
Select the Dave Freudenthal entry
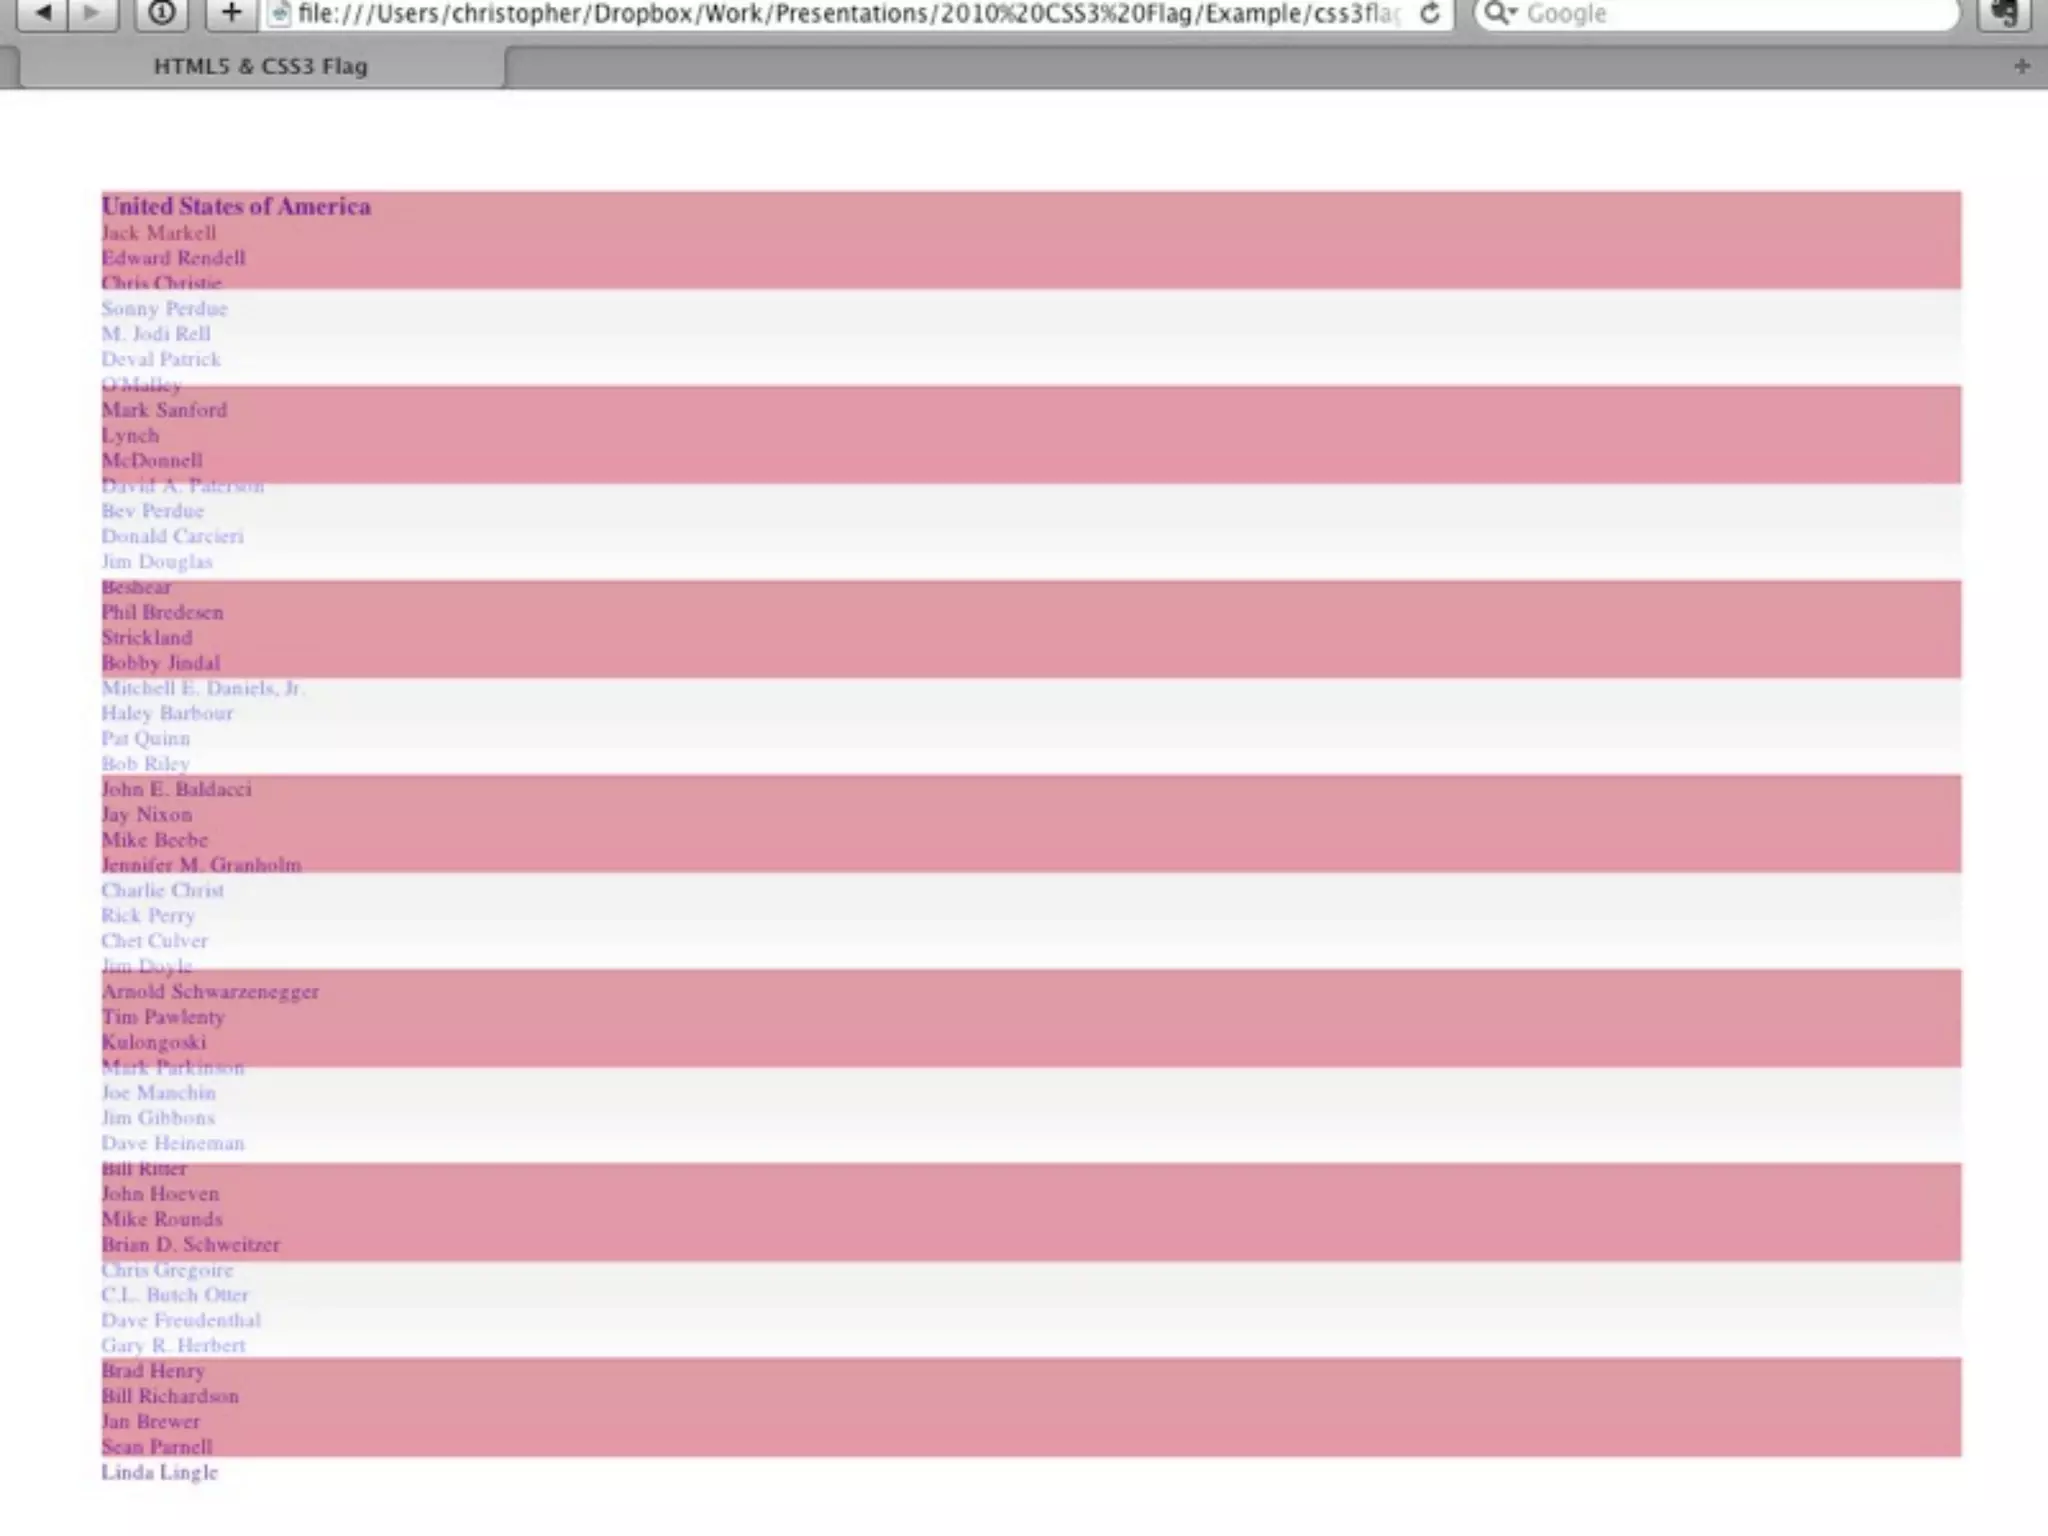pos(181,1320)
